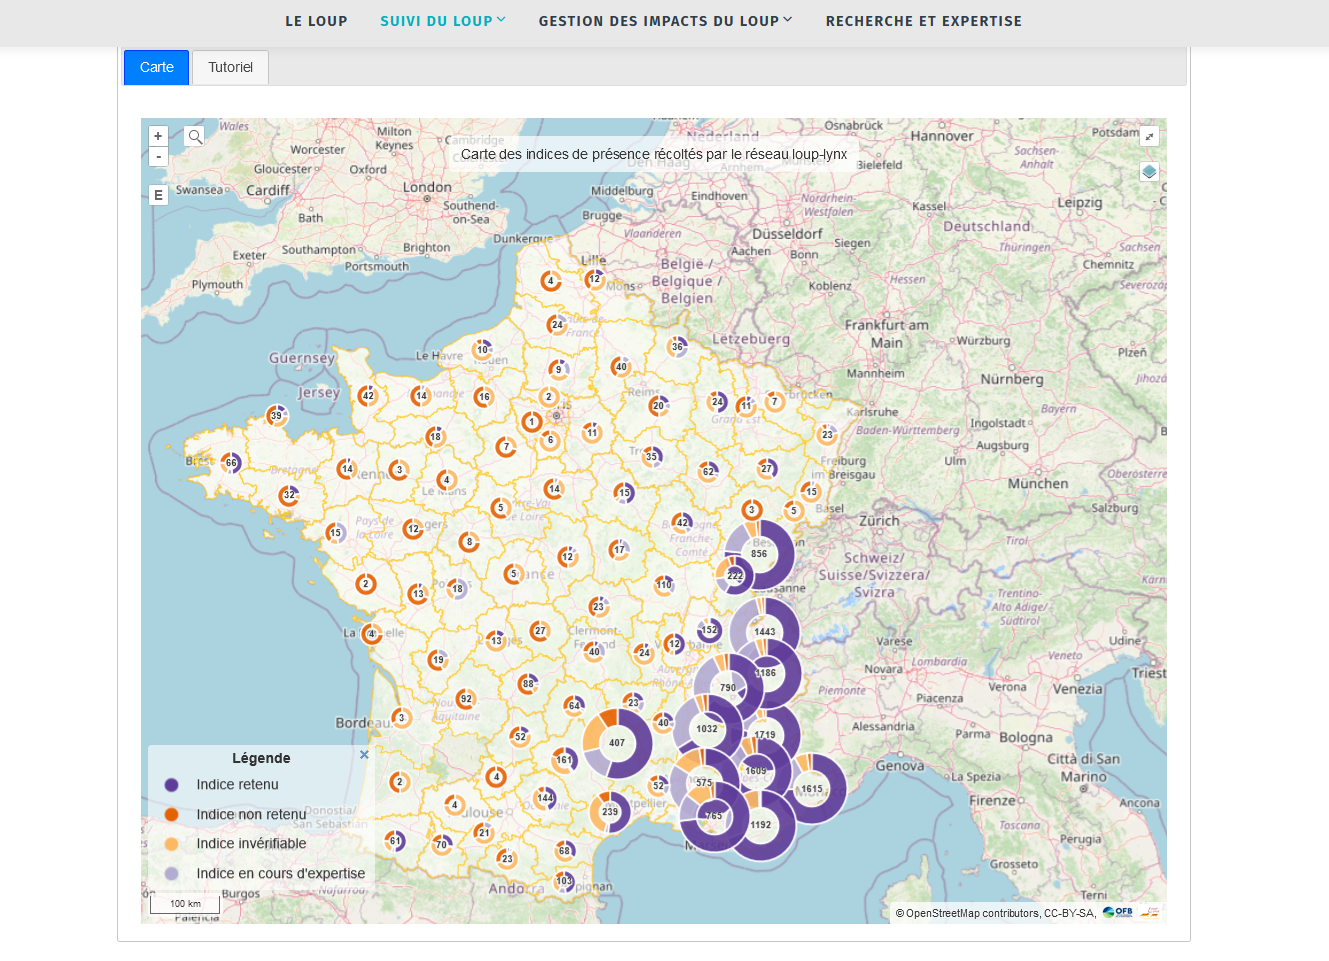Select the 1 marker near Paris

click(532, 422)
